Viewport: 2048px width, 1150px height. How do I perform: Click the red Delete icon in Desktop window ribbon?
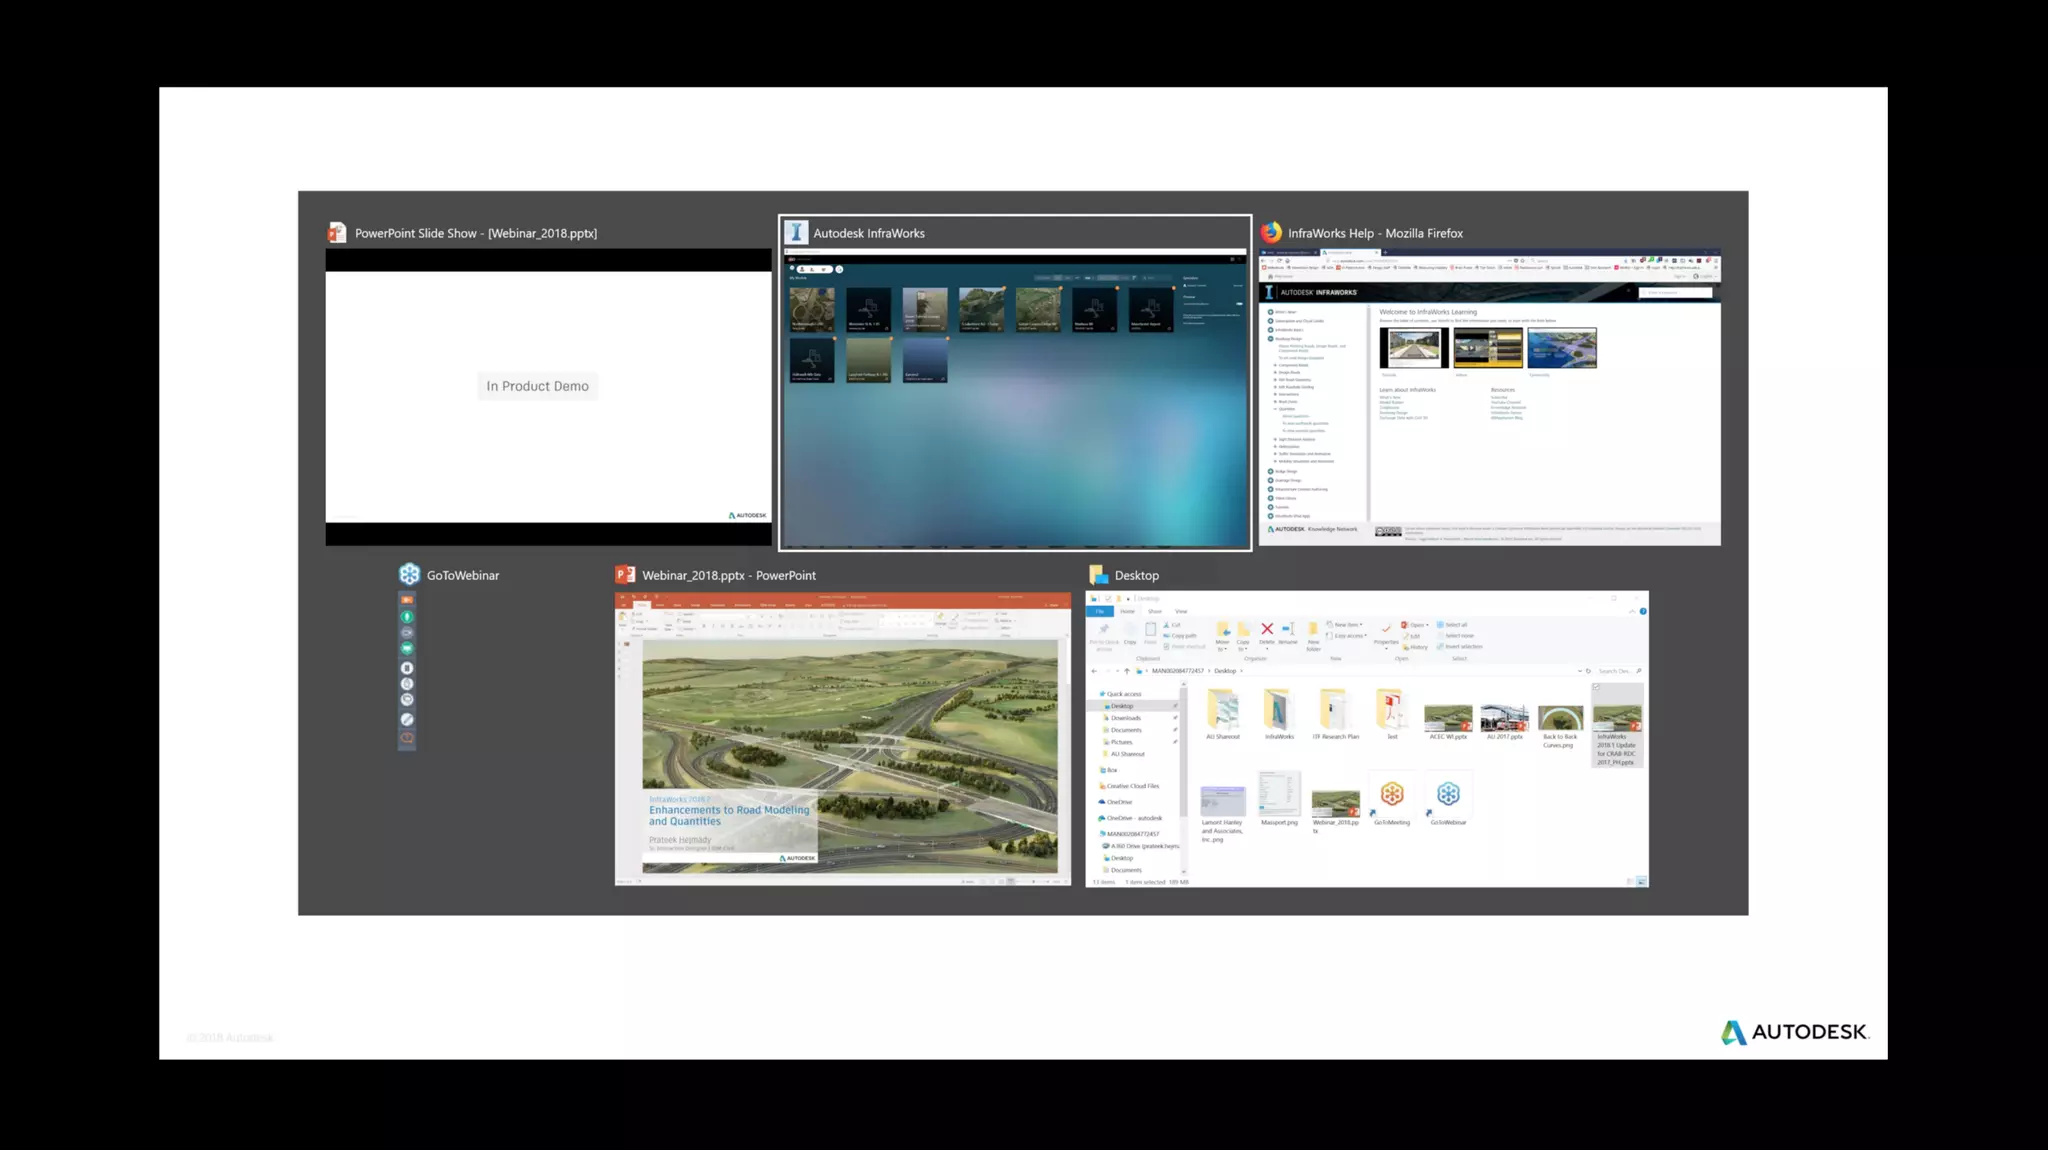pyautogui.click(x=1267, y=629)
